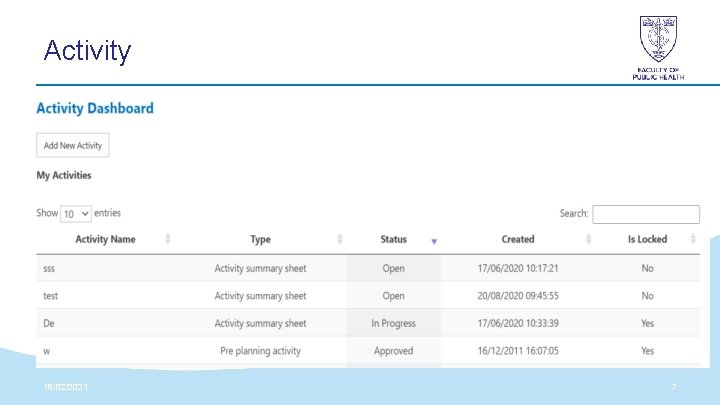Click 'Pre planning activity' type cell

[260, 351]
